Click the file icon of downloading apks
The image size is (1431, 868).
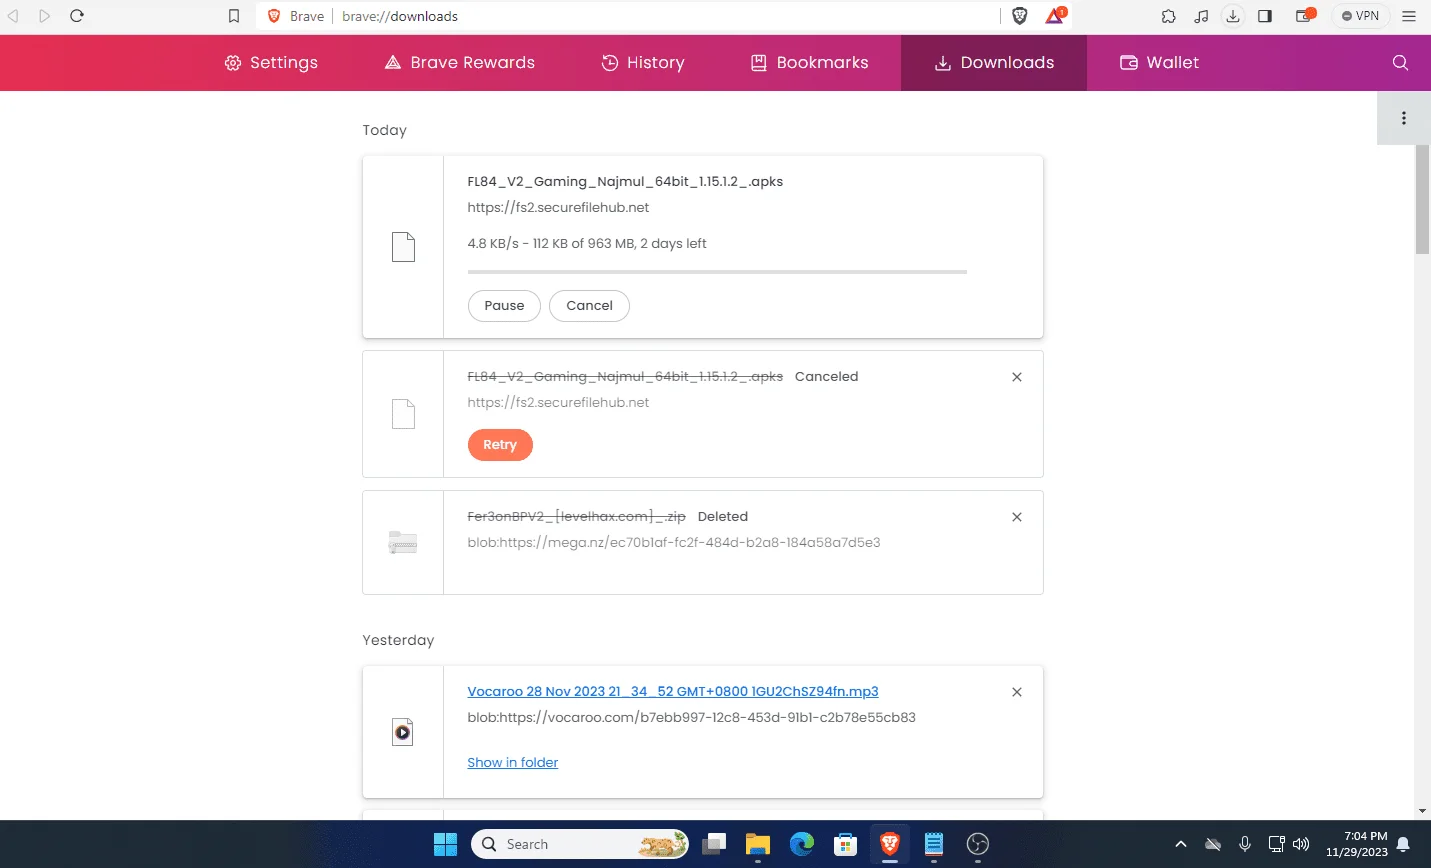pos(403,247)
